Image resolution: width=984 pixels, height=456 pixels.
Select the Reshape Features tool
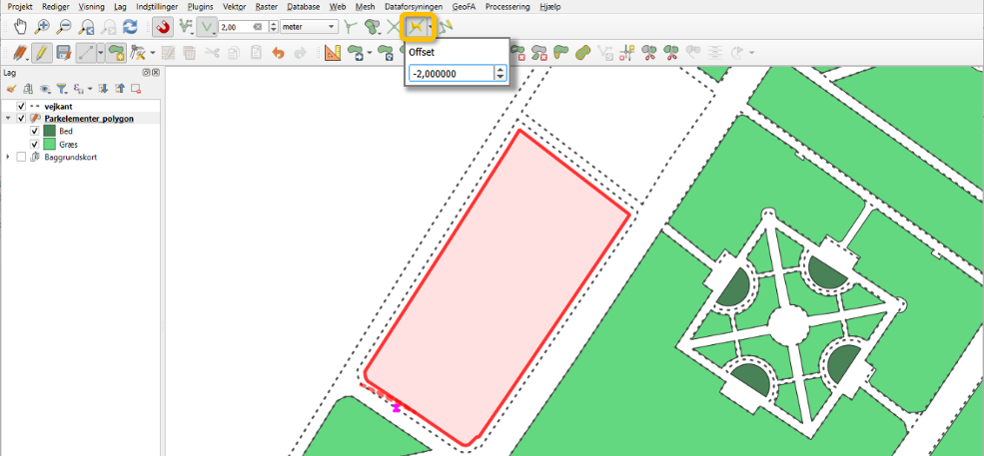[561, 53]
